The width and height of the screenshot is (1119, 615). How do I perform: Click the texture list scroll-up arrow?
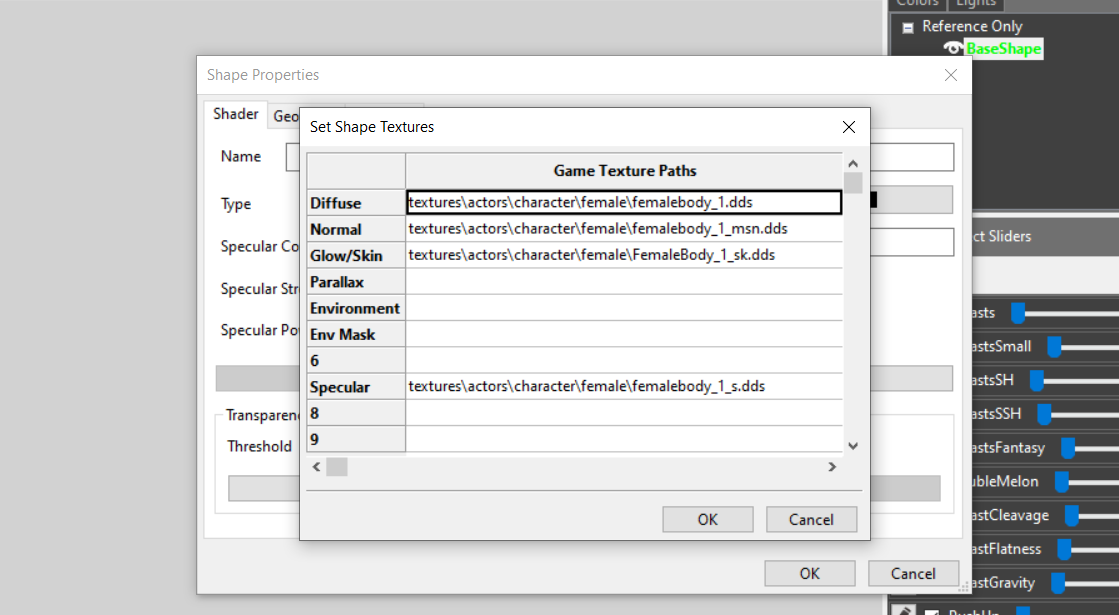pyautogui.click(x=853, y=163)
